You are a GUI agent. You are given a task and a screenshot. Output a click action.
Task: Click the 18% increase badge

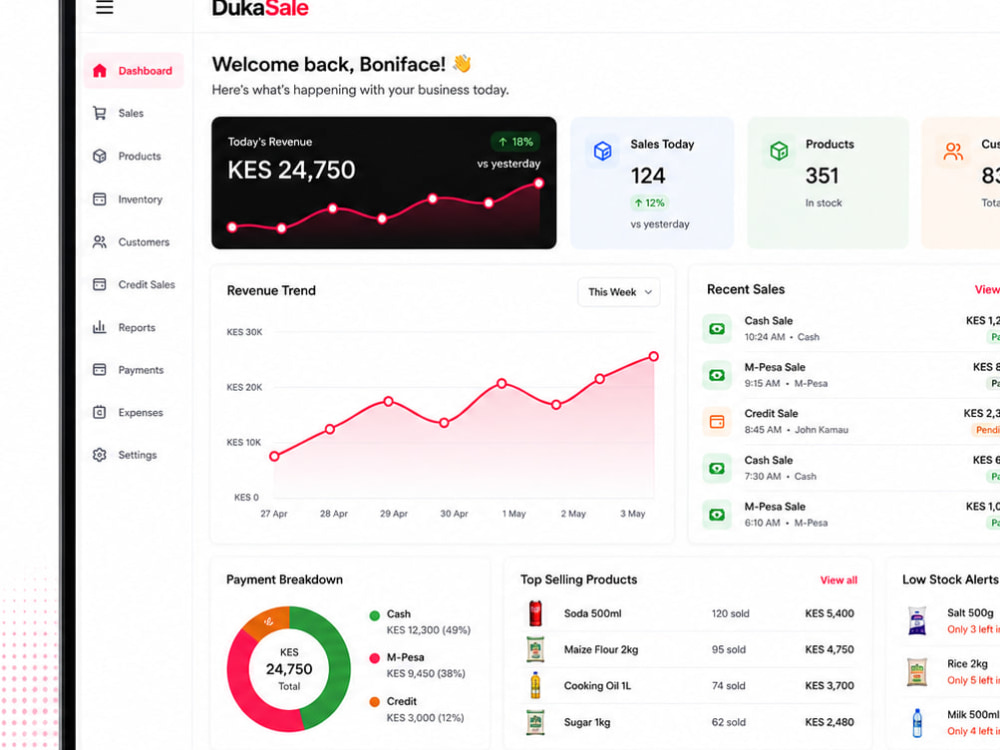[515, 142]
